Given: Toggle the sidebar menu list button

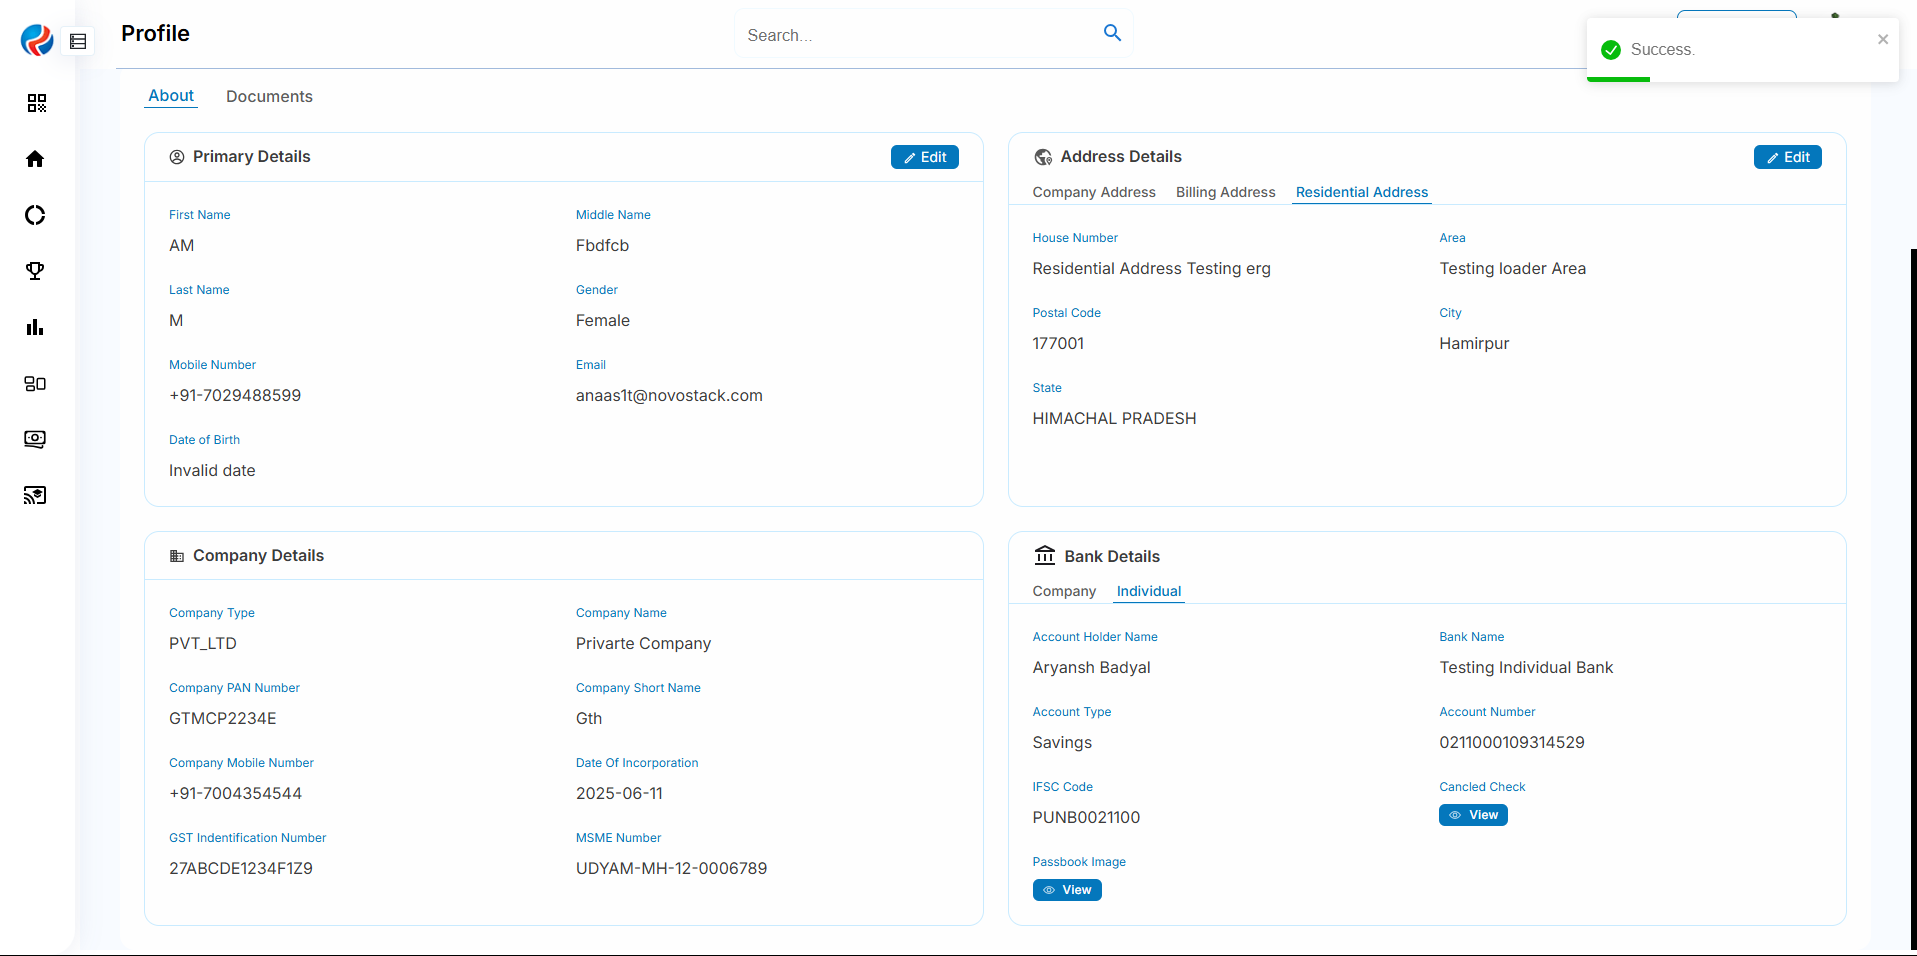Looking at the screenshot, I should (78, 41).
